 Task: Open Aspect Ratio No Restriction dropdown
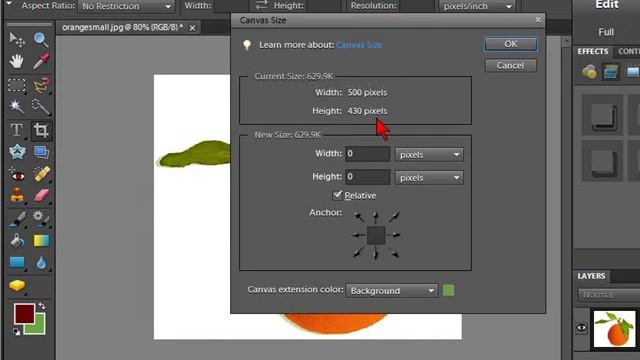[x=126, y=6]
